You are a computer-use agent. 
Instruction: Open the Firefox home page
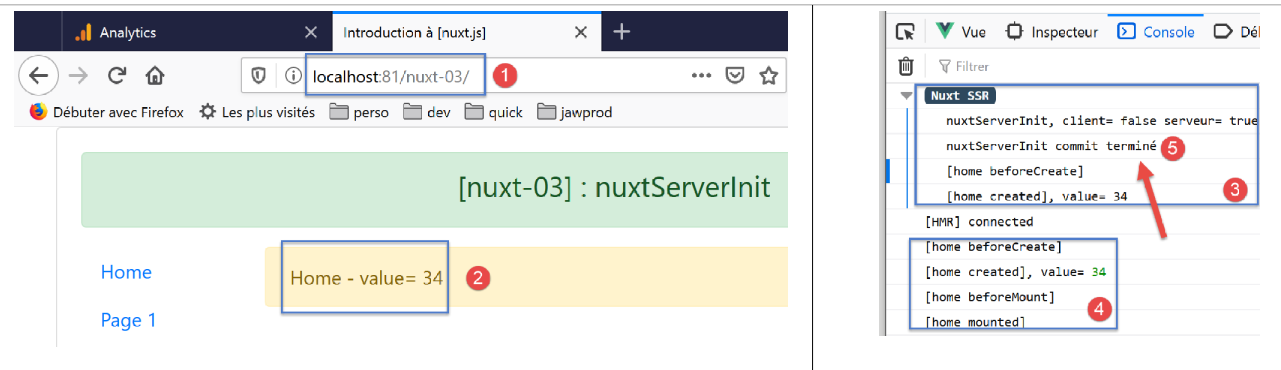(154, 76)
